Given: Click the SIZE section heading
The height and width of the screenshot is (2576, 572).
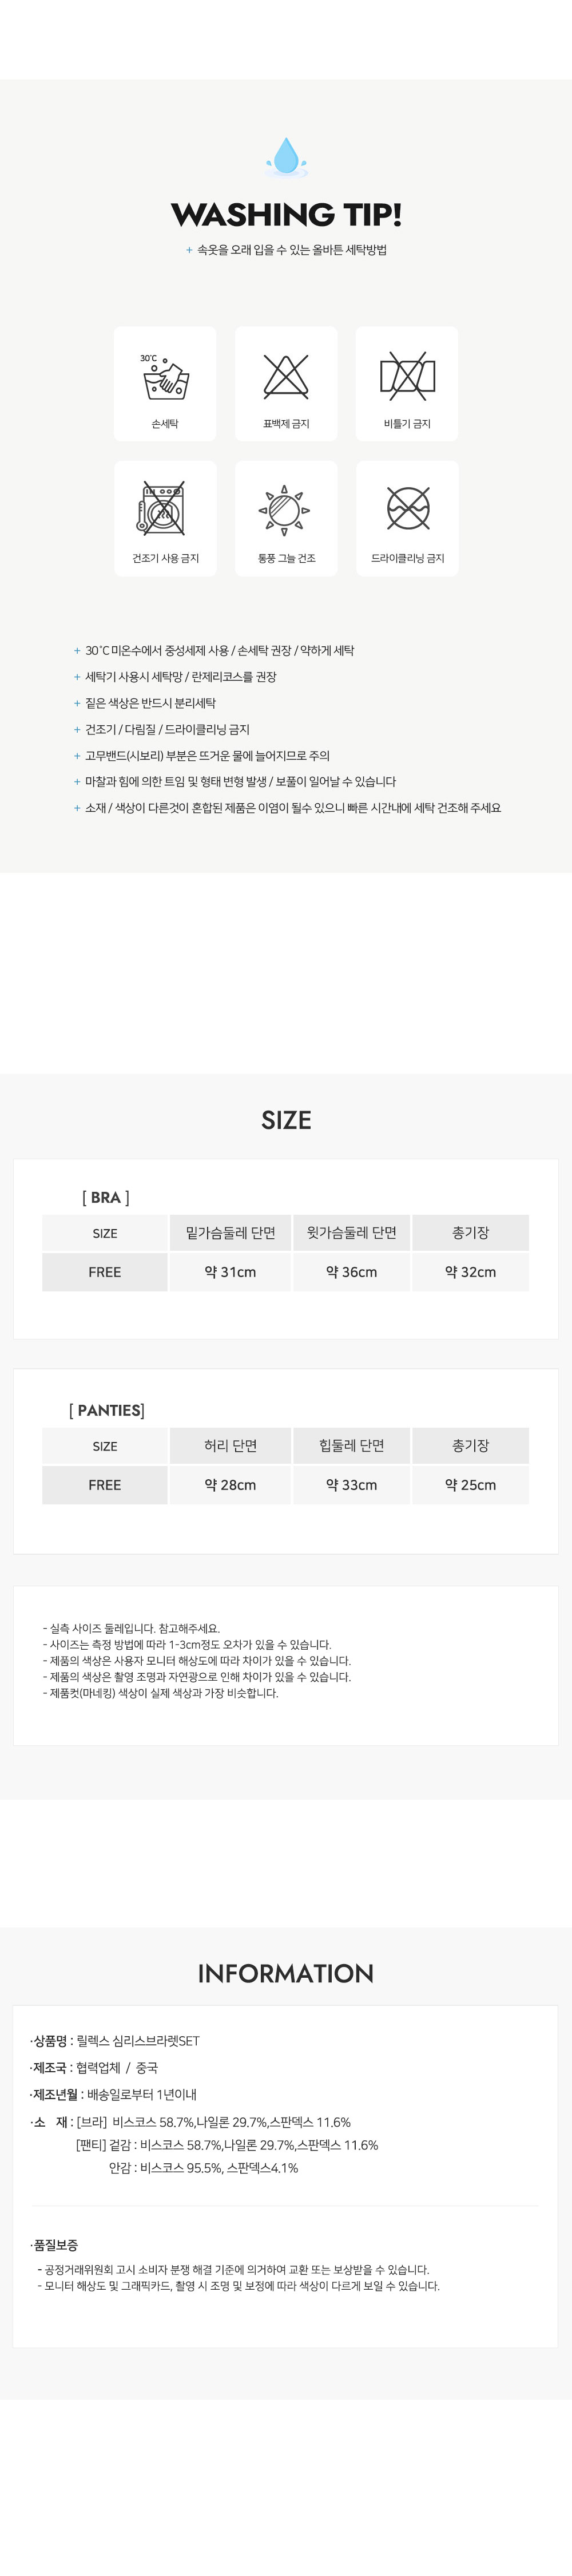Looking at the screenshot, I should (x=286, y=1120).
